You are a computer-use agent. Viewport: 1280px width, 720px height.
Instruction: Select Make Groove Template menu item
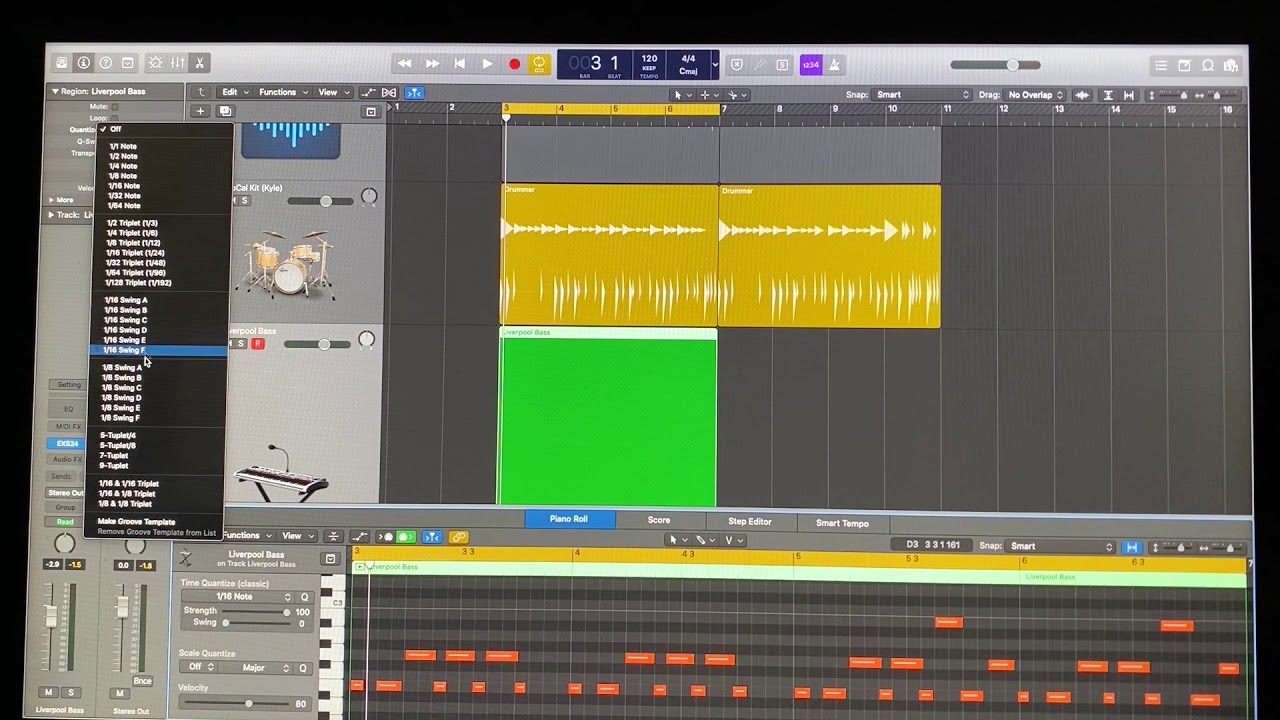[x=136, y=522]
